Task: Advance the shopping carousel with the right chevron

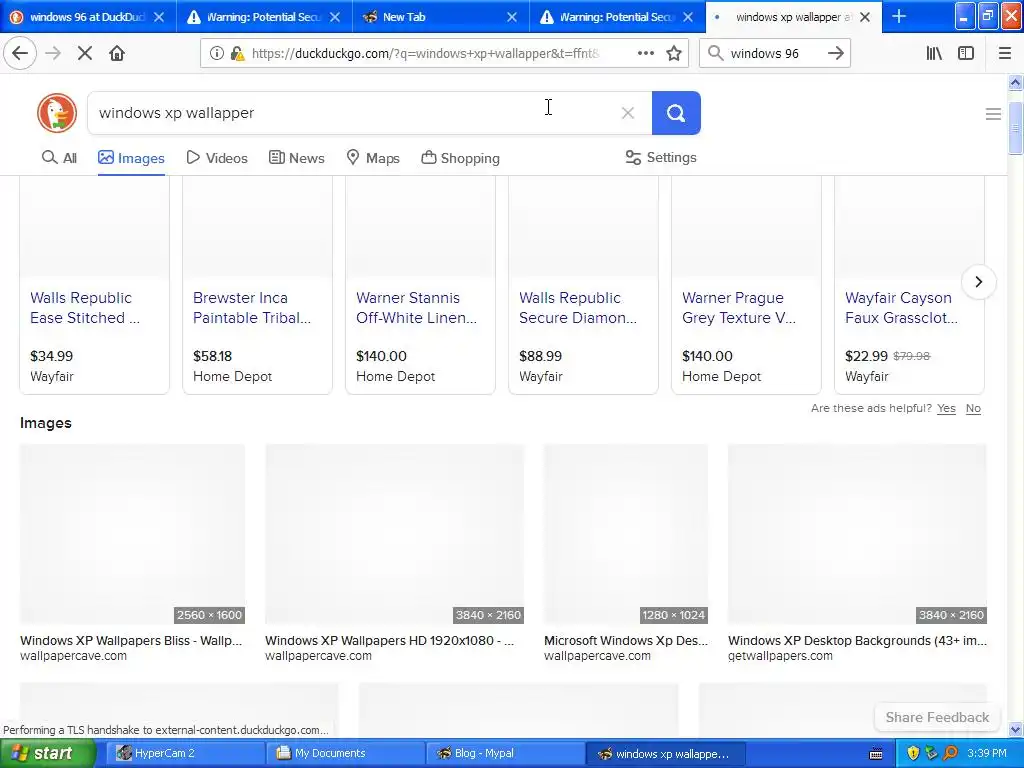Action: point(978,281)
